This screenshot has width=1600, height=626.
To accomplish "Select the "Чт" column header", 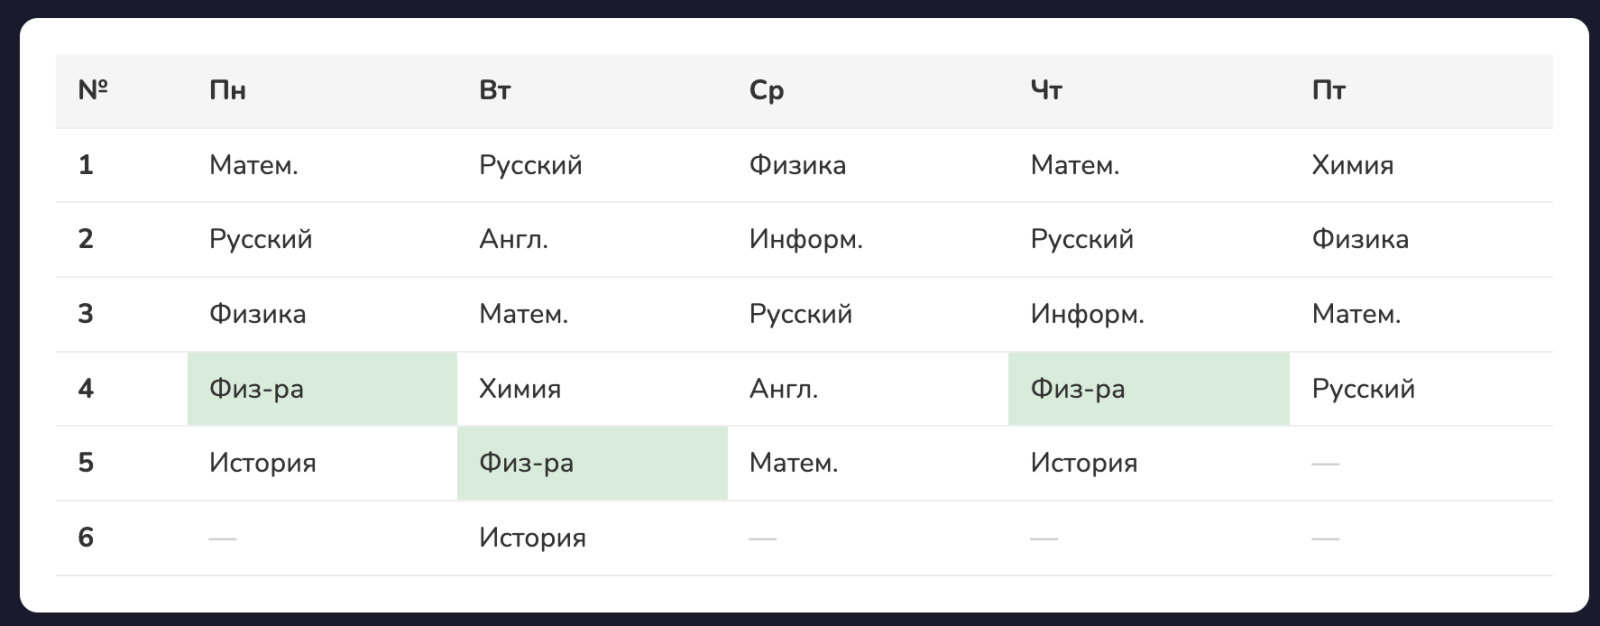I will [1046, 91].
